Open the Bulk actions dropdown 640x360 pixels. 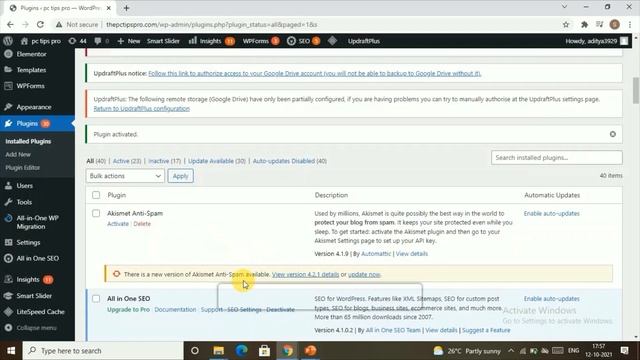[x=125, y=176]
